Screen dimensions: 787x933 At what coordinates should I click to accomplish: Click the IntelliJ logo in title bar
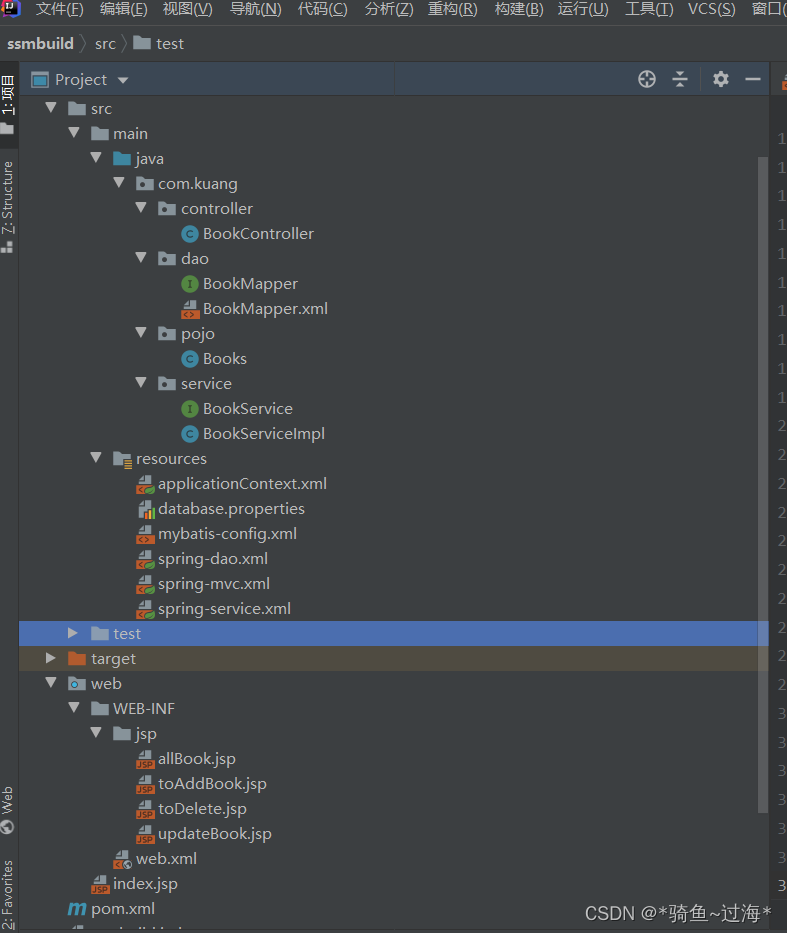point(11,8)
